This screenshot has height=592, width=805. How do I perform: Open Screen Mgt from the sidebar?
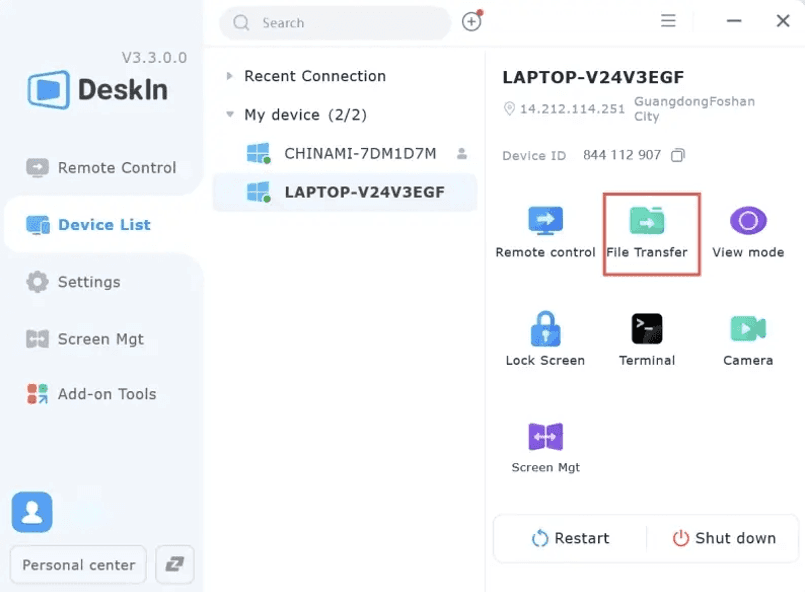85,339
